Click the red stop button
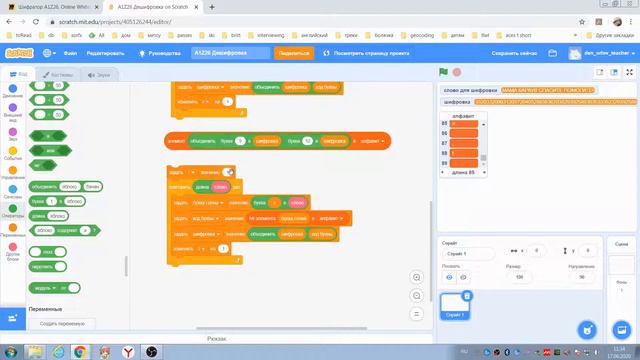 click(457, 72)
